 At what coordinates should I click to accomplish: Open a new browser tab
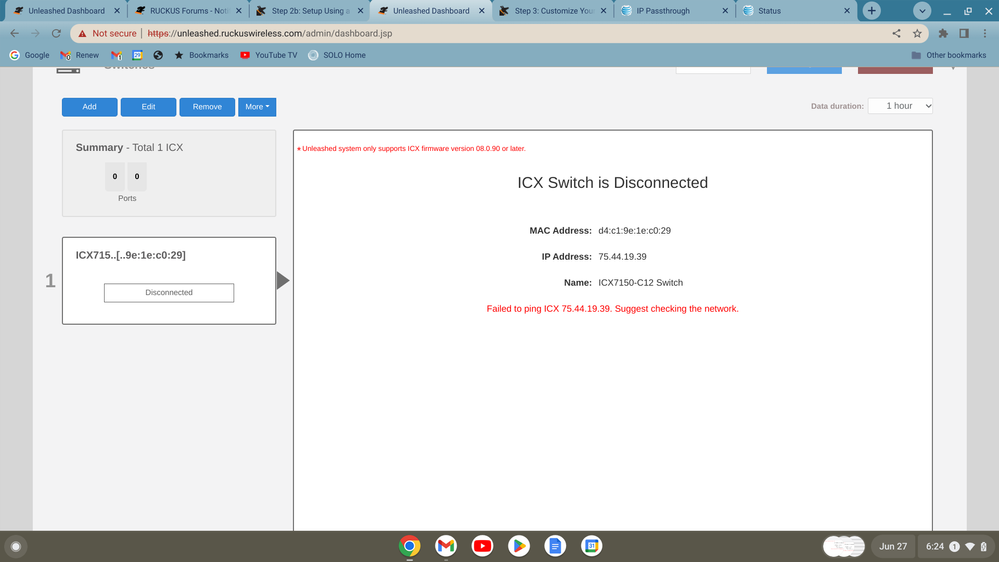coord(872,11)
